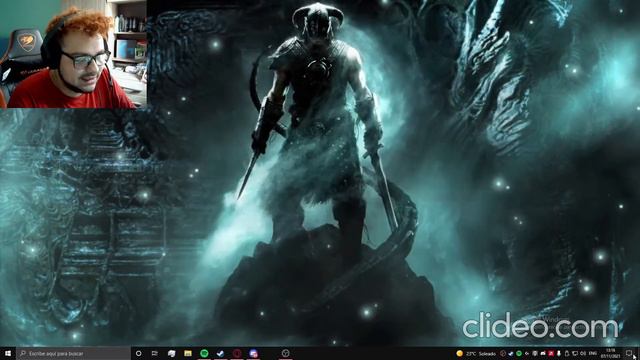Open the volume control in system tray
Viewport: 640px width, 360px height.
pos(583,353)
